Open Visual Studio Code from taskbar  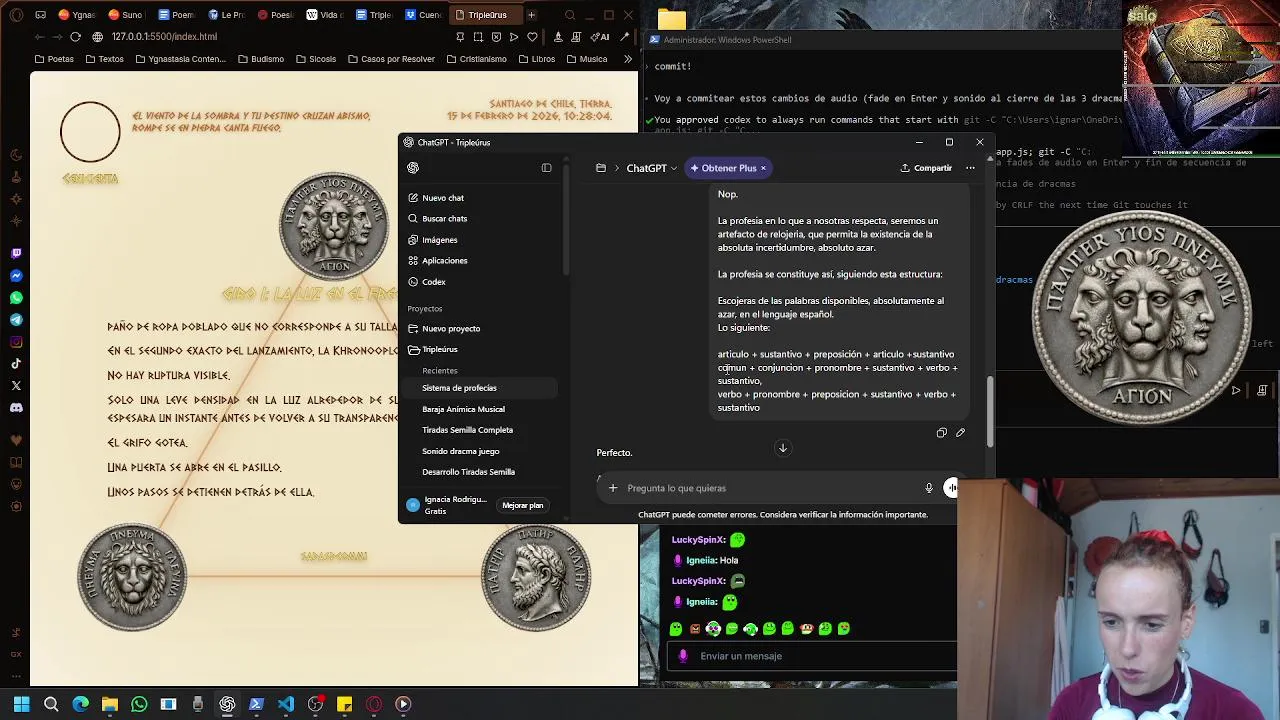click(285, 704)
